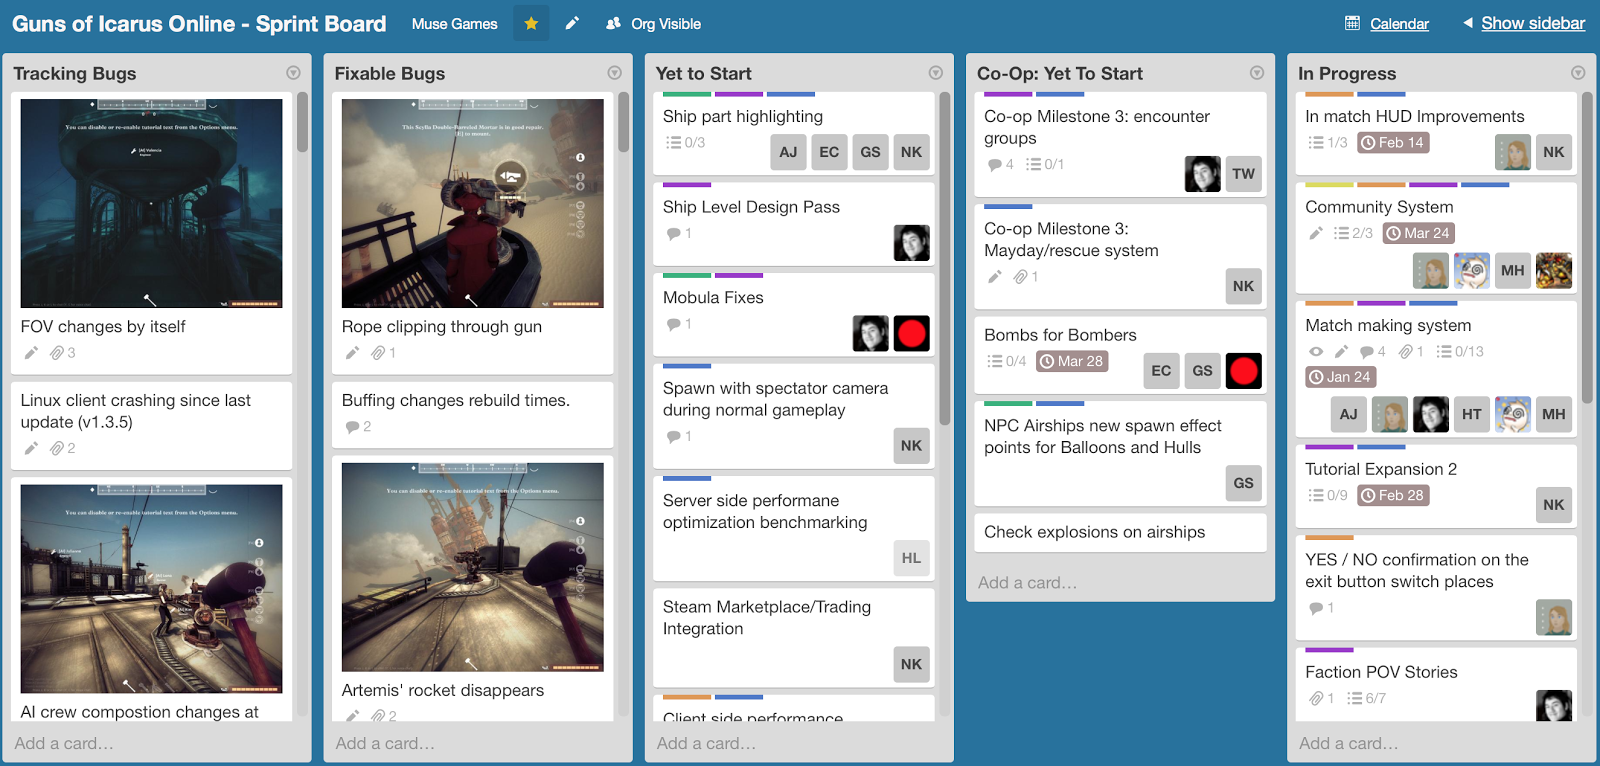Click the green label on Ship part highlighting

pyautogui.click(x=686, y=94)
